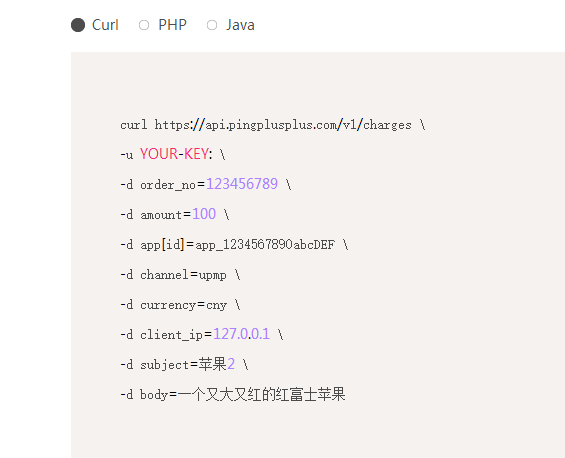Click the word curl starting the command

pyautogui.click(x=133, y=125)
